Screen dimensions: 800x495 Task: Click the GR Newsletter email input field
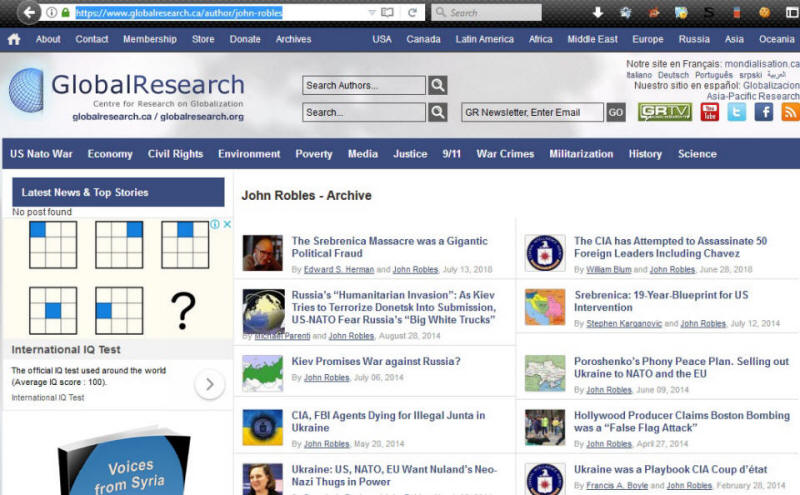(532, 113)
